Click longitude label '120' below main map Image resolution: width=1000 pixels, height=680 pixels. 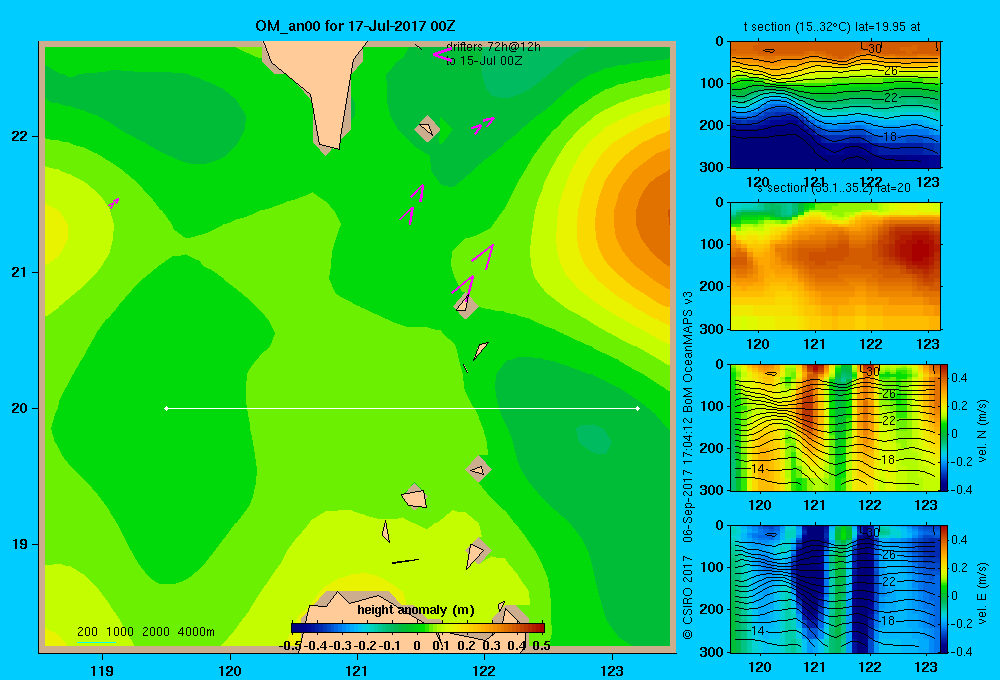coord(230,670)
